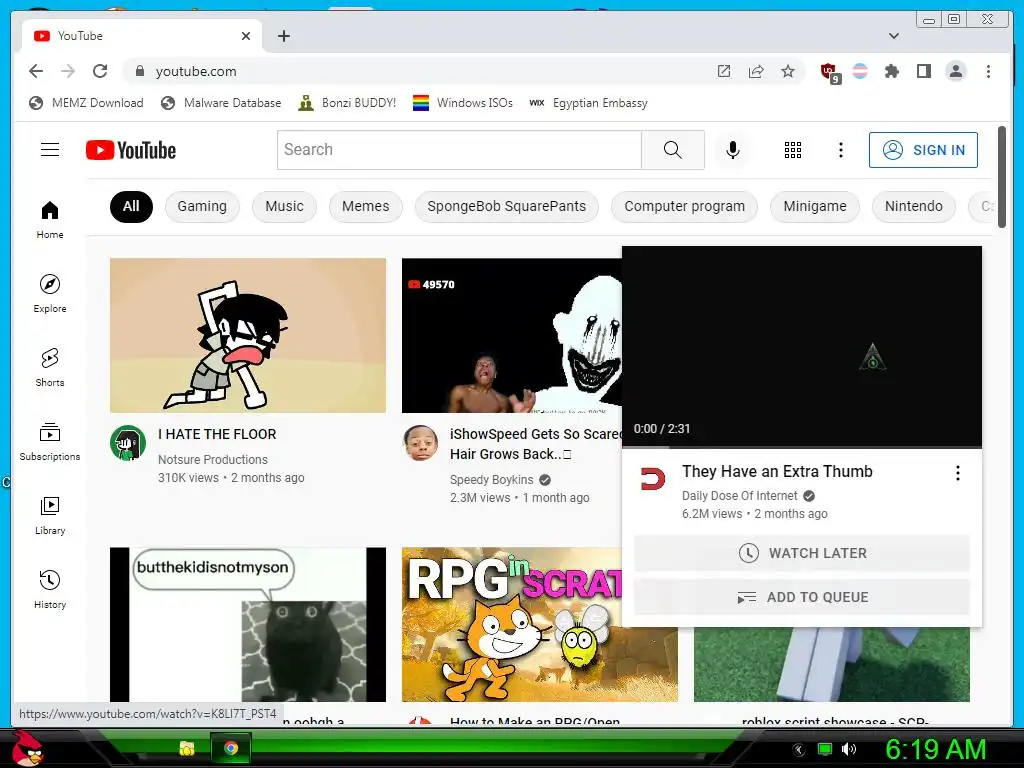Image resolution: width=1024 pixels, height=768 pixels.
Task: Open the Bonzi BUDDY! bookmark
Action: coord(347,103)
